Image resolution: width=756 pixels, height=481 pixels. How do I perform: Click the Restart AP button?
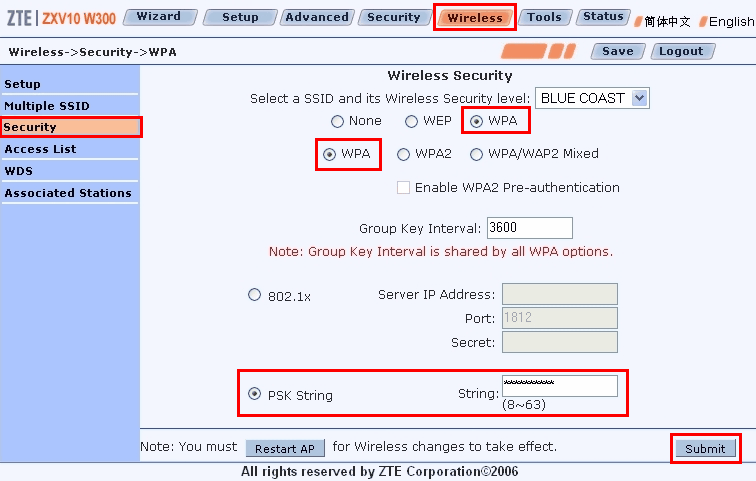(x=285, y=448)
